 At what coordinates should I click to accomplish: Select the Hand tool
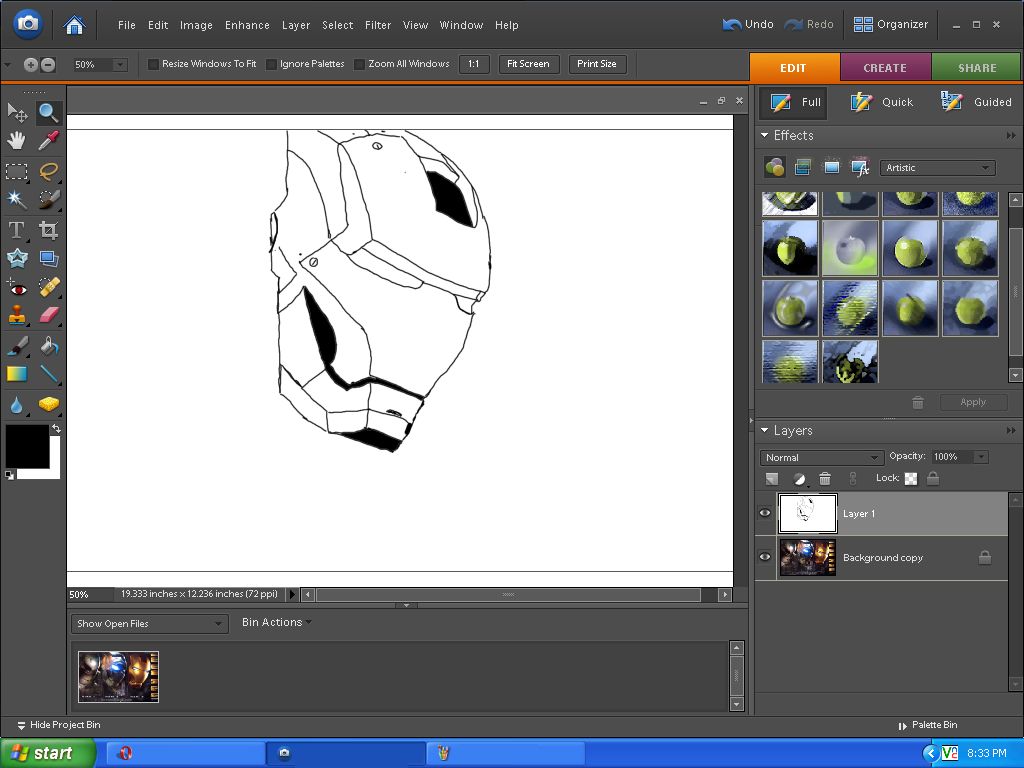tap(17, 141)
